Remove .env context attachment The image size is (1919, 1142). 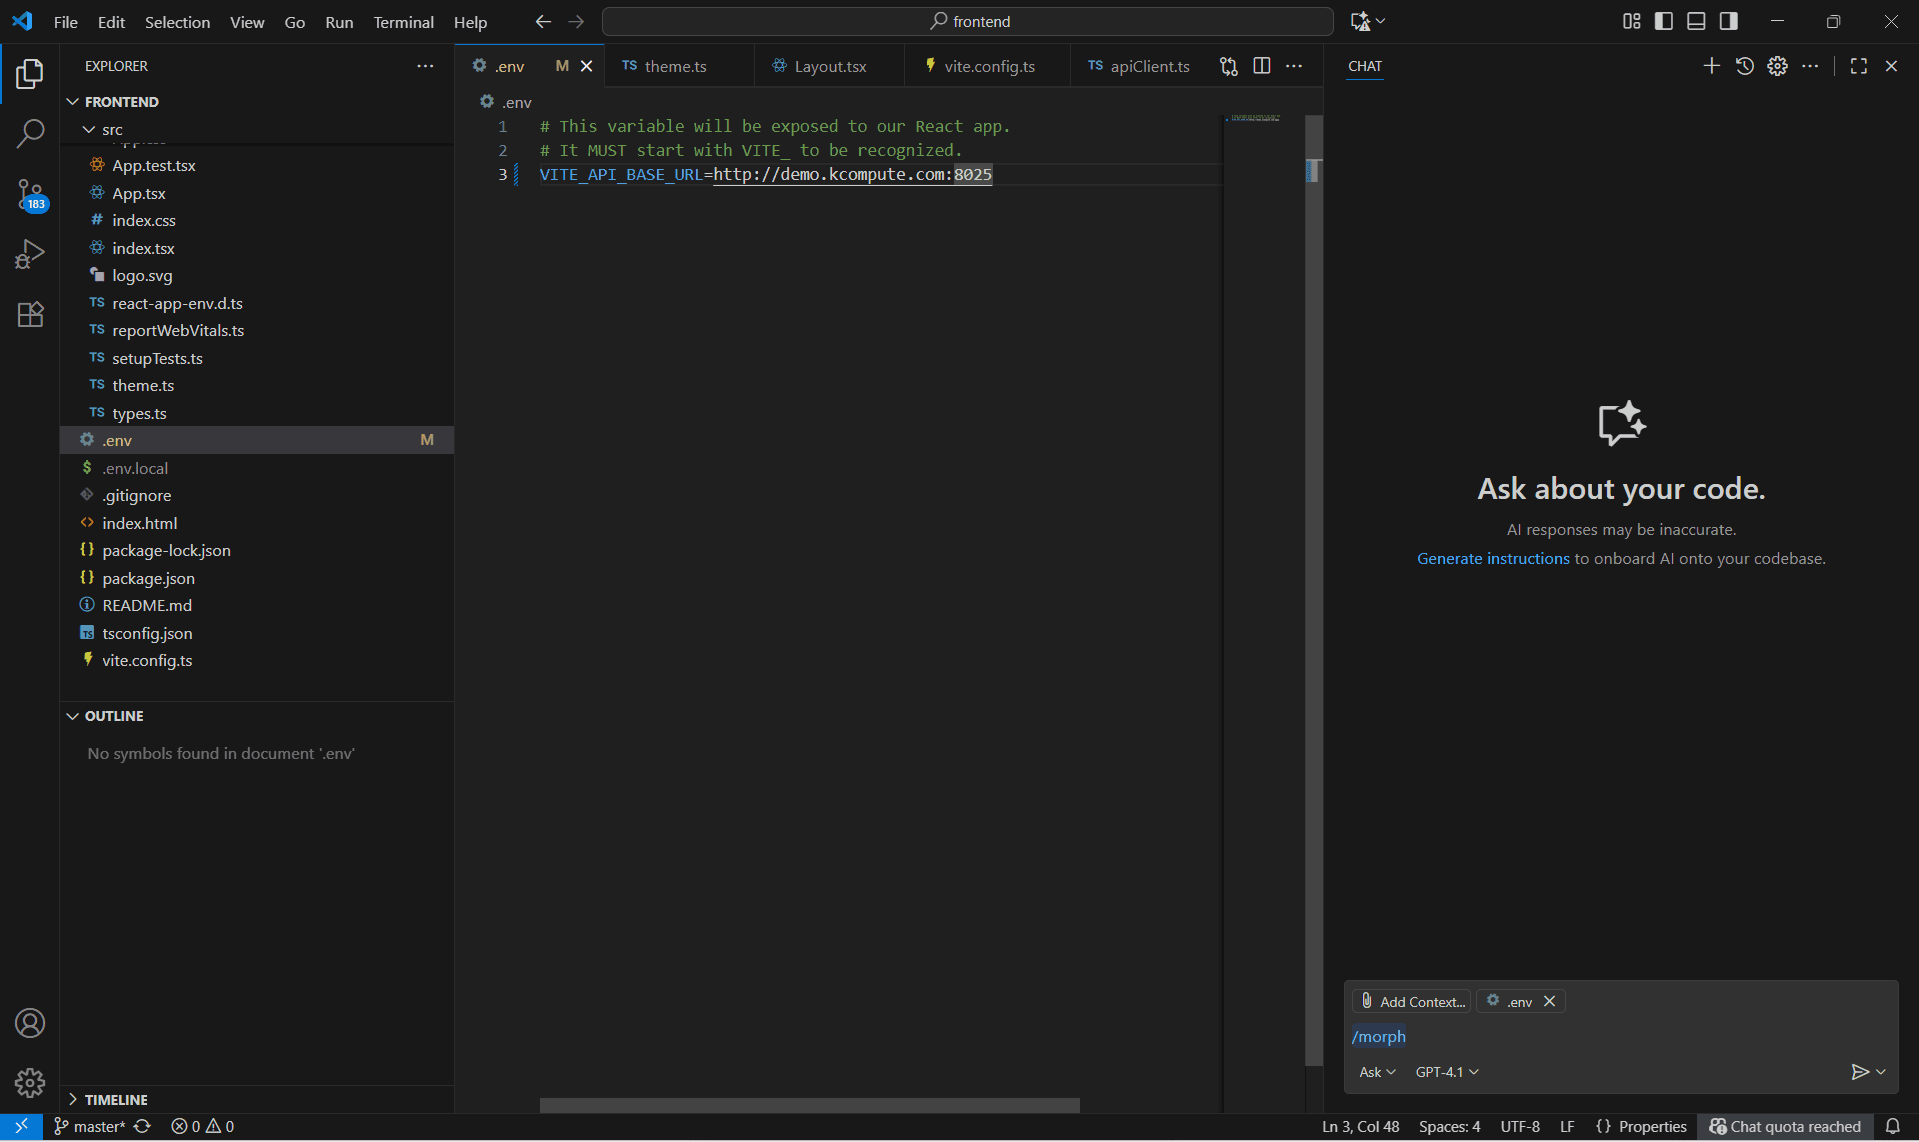click(1549, 1001)
